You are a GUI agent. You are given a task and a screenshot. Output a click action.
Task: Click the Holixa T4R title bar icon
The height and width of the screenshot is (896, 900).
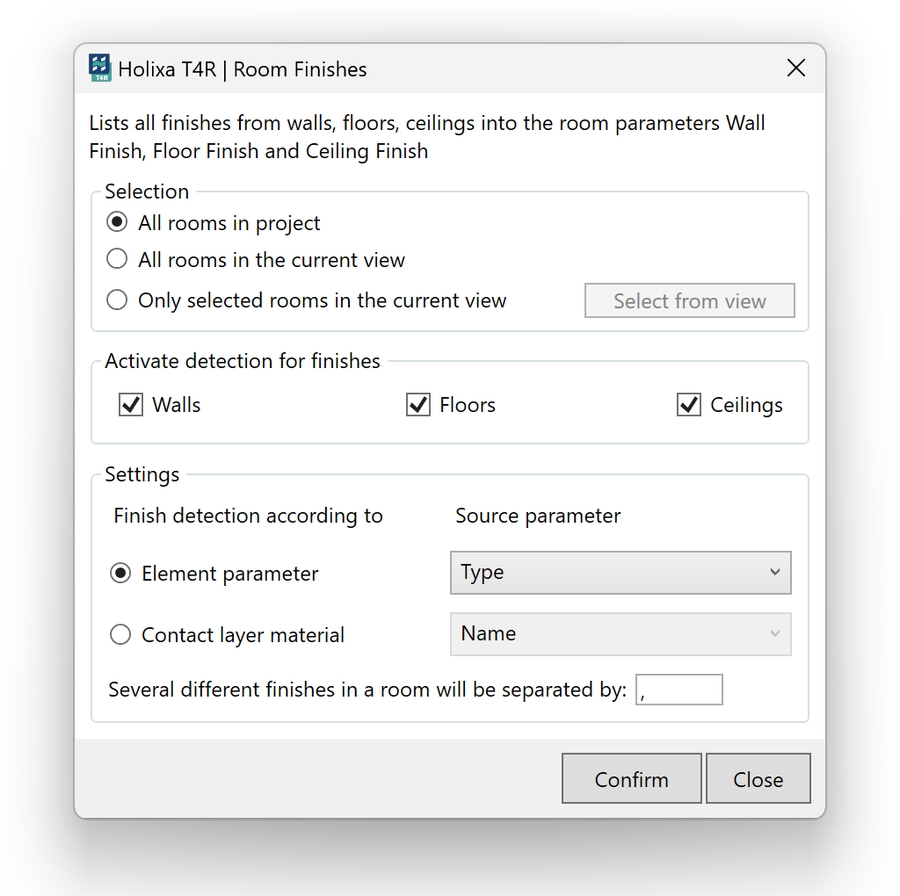coord(100,68)
